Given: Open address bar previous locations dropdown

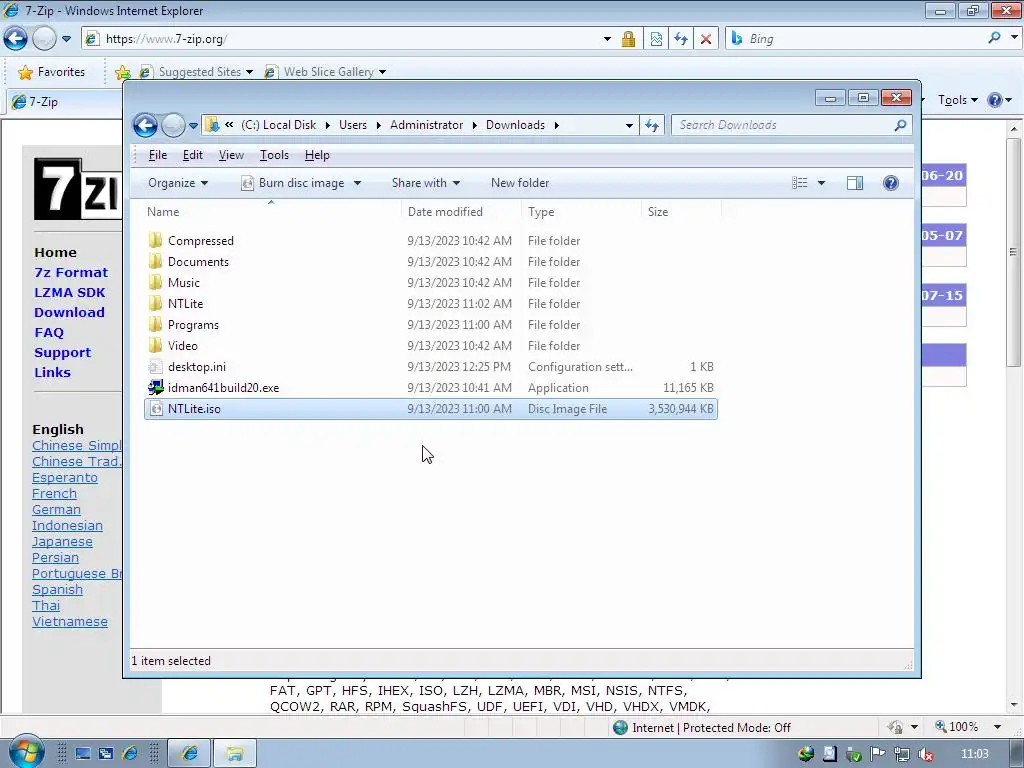Looking at the screenshot, I should [629, 125].
